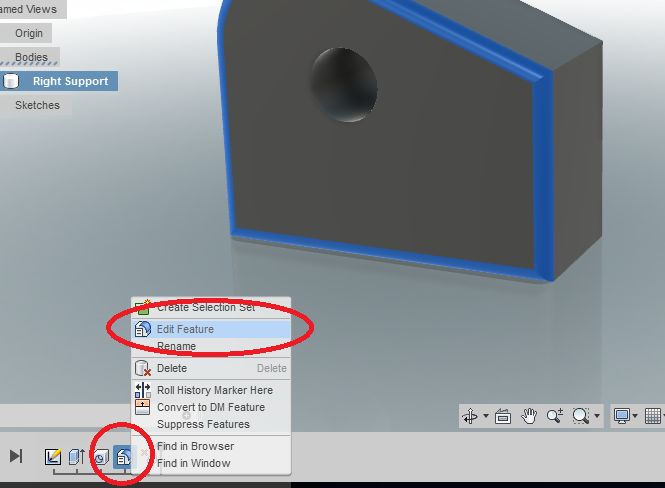Activate the Orbit navigation tool
This screenshot has height=488, width=665.
click(470, 415)
